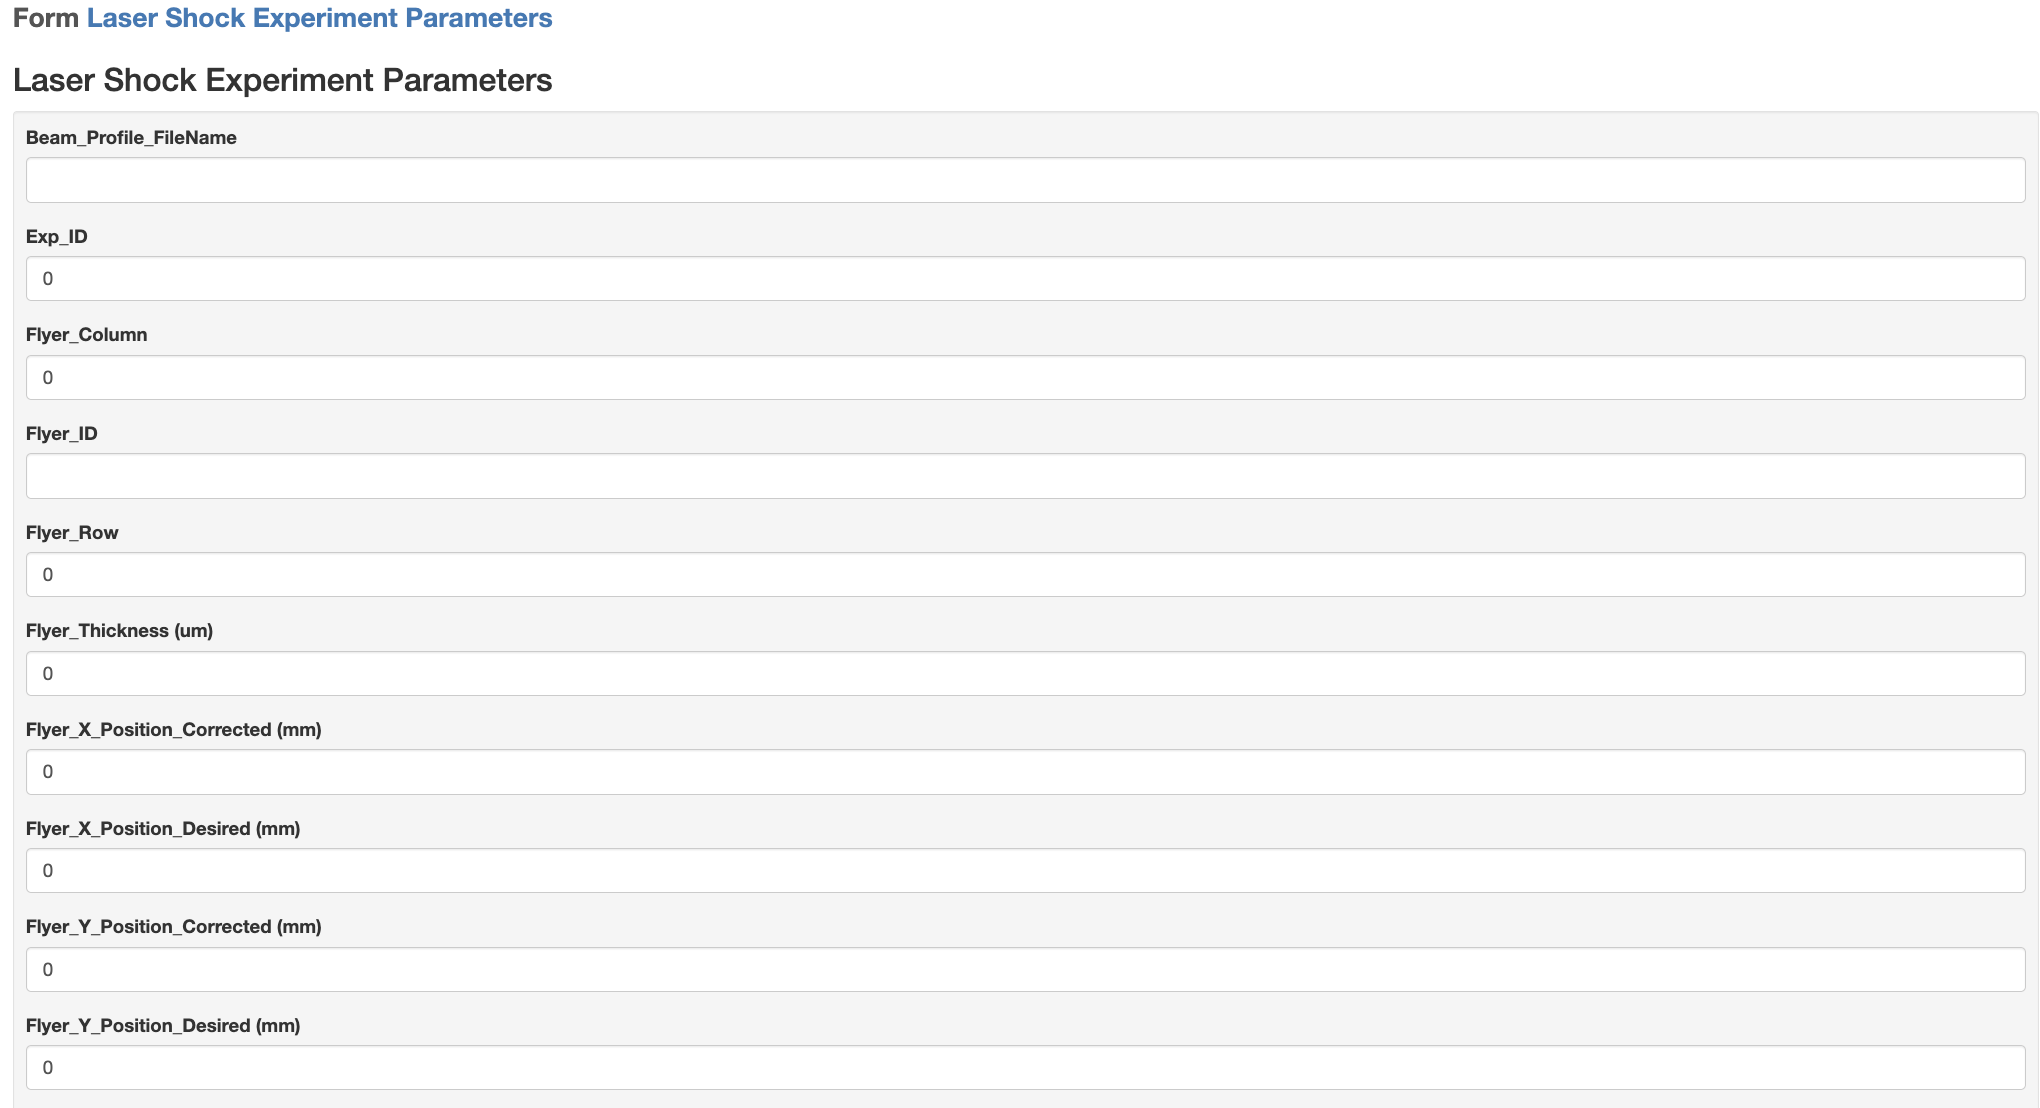Click the Flyer_Column label text
The width and height of the screenshot is (2040, 1108).
coord(87,335)
